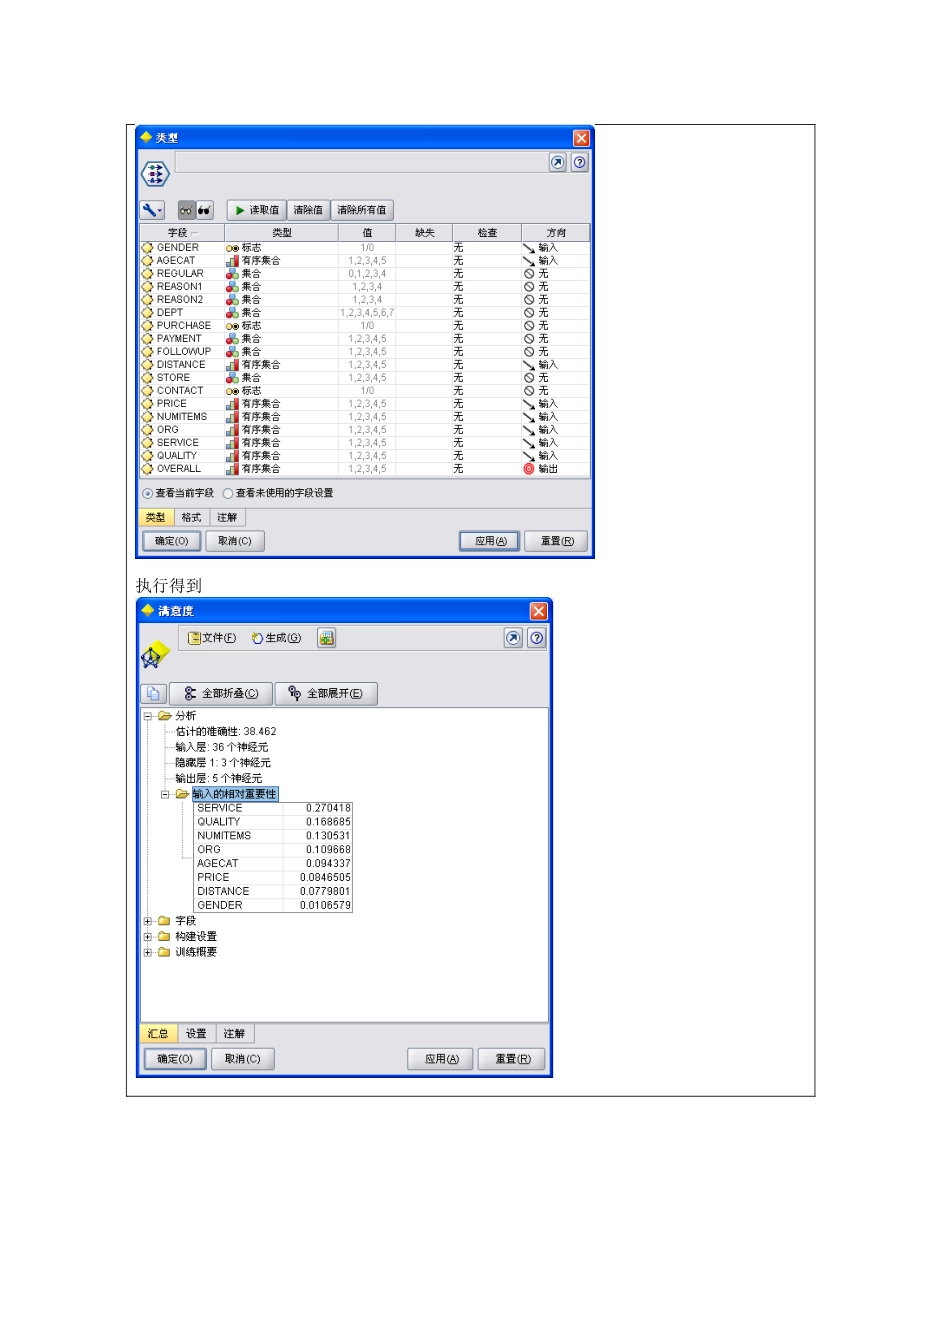Click the 读取值 read values button
This screenshot has width=950, height=1344.
click(x=256, y=210)
